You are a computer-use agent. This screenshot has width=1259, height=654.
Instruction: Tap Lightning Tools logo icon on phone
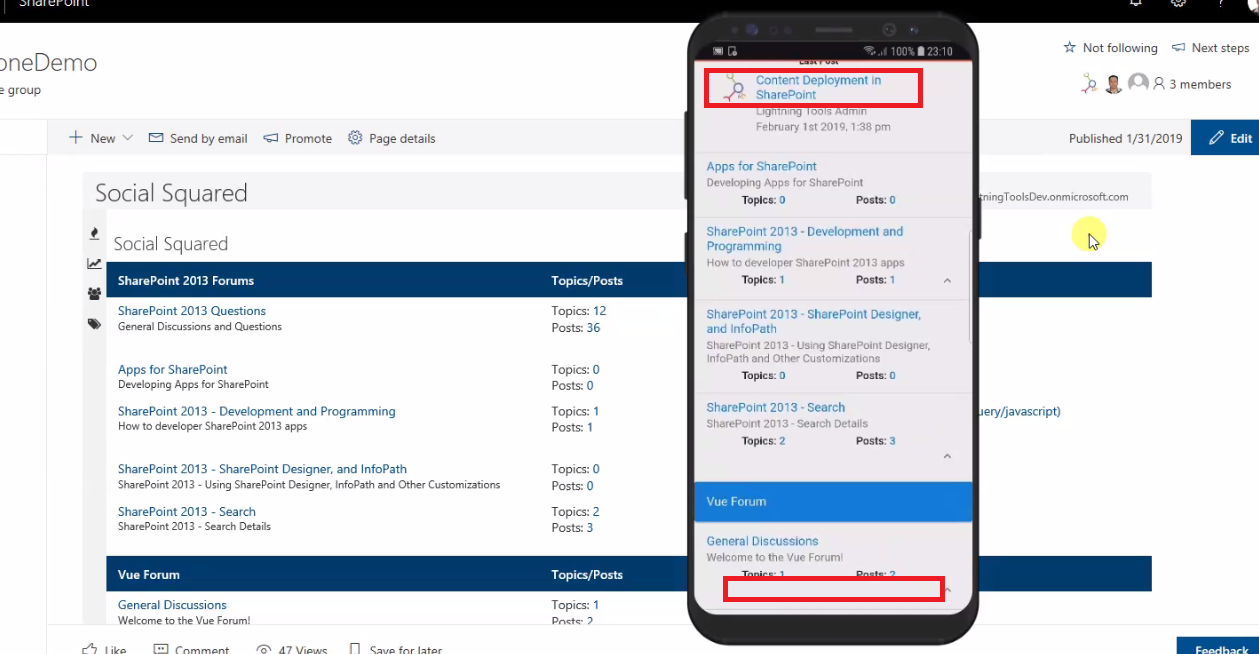(x=734, y=87)
